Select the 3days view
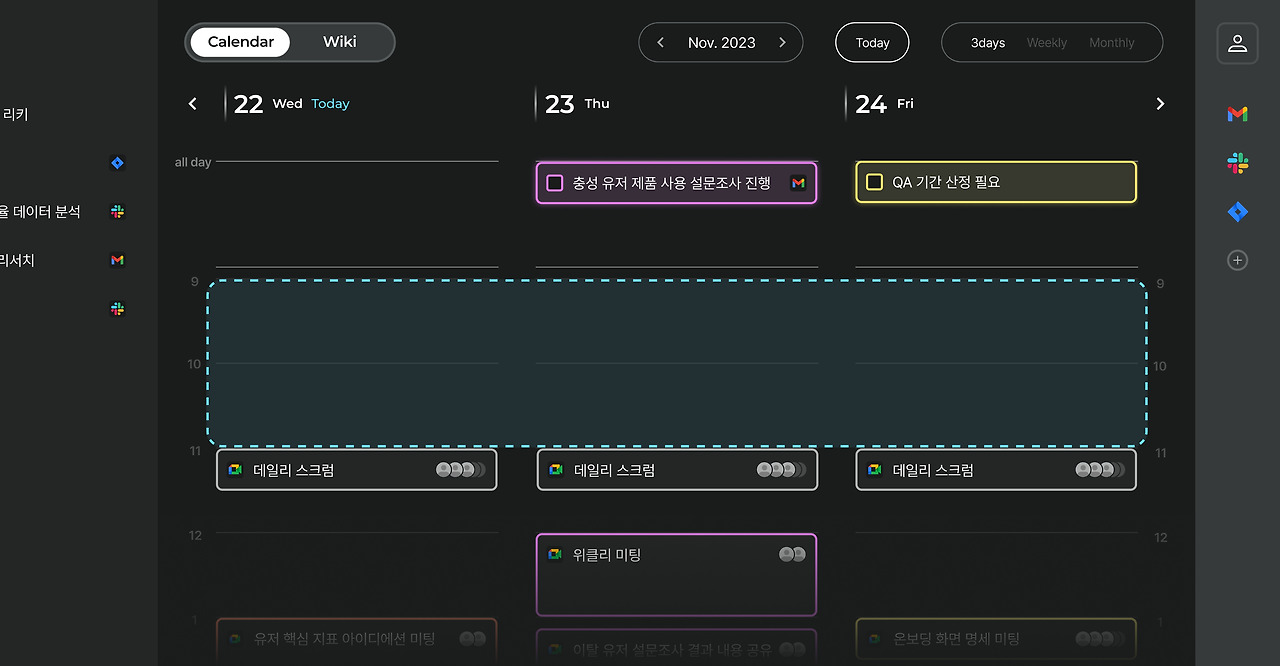 coord(988,43)
